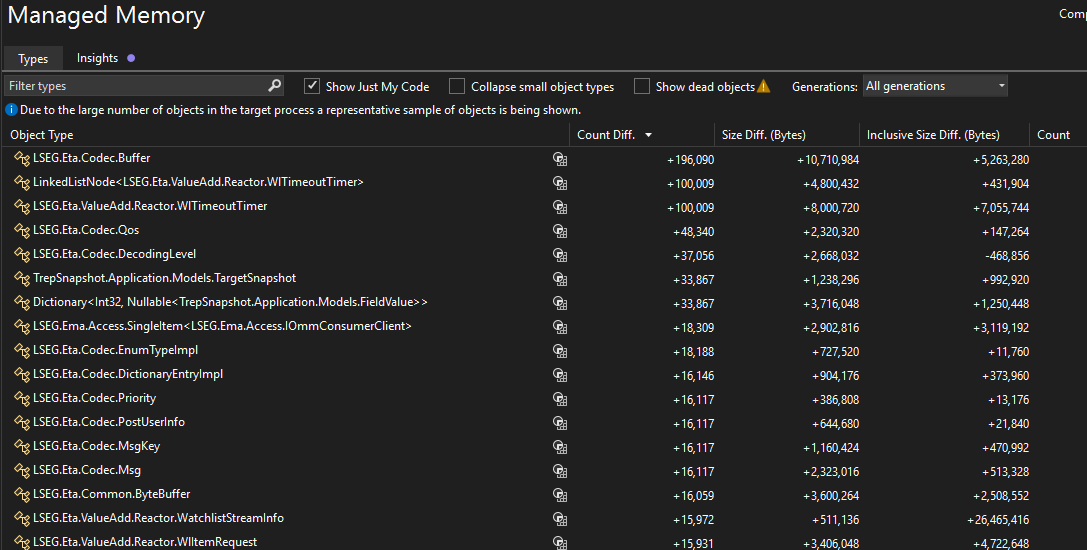Select the LSEG.Eta.ValueAdd.Reactor.WlItemRequest row
Image resolution: width=1087 pixels, height=550 pixels.
(x=544, y=542)
